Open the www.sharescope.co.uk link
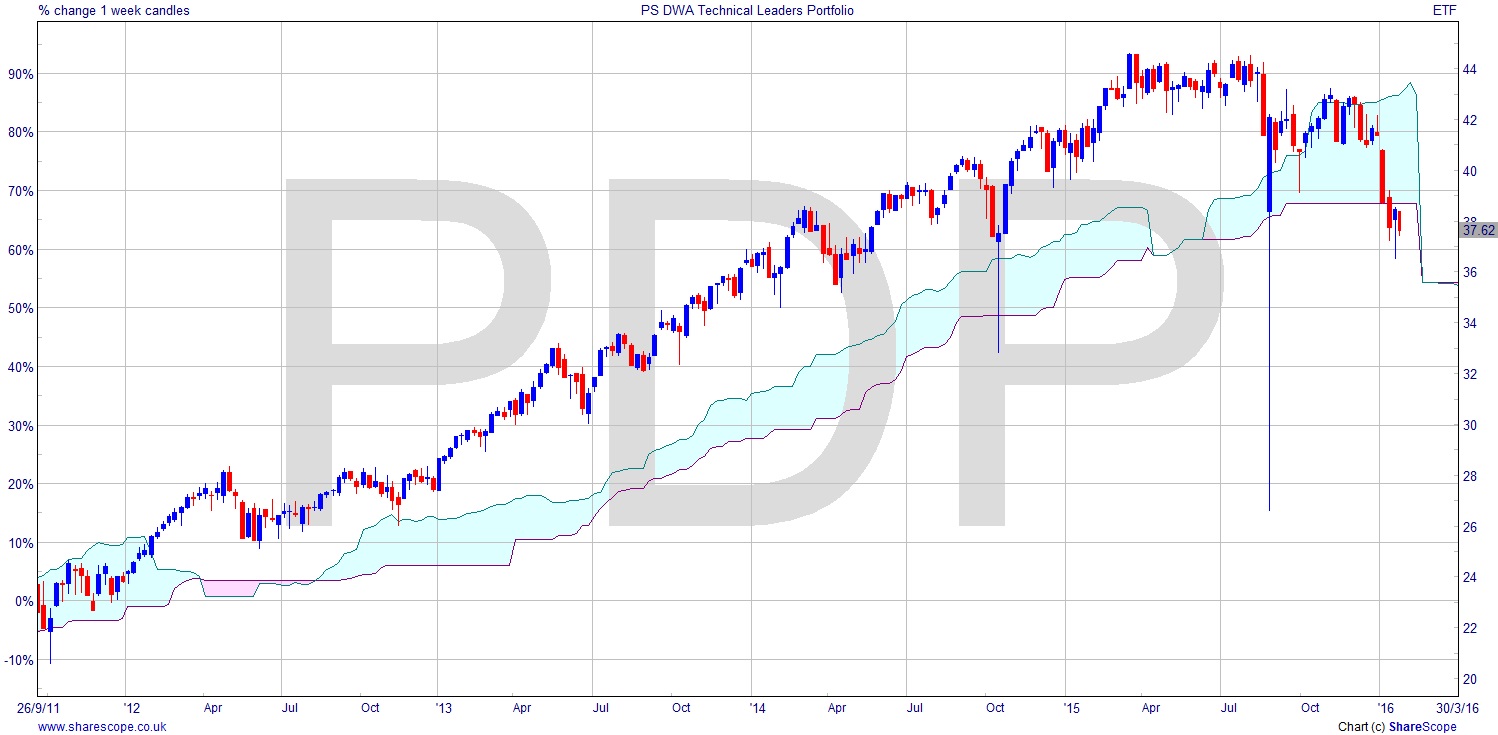 102,727
